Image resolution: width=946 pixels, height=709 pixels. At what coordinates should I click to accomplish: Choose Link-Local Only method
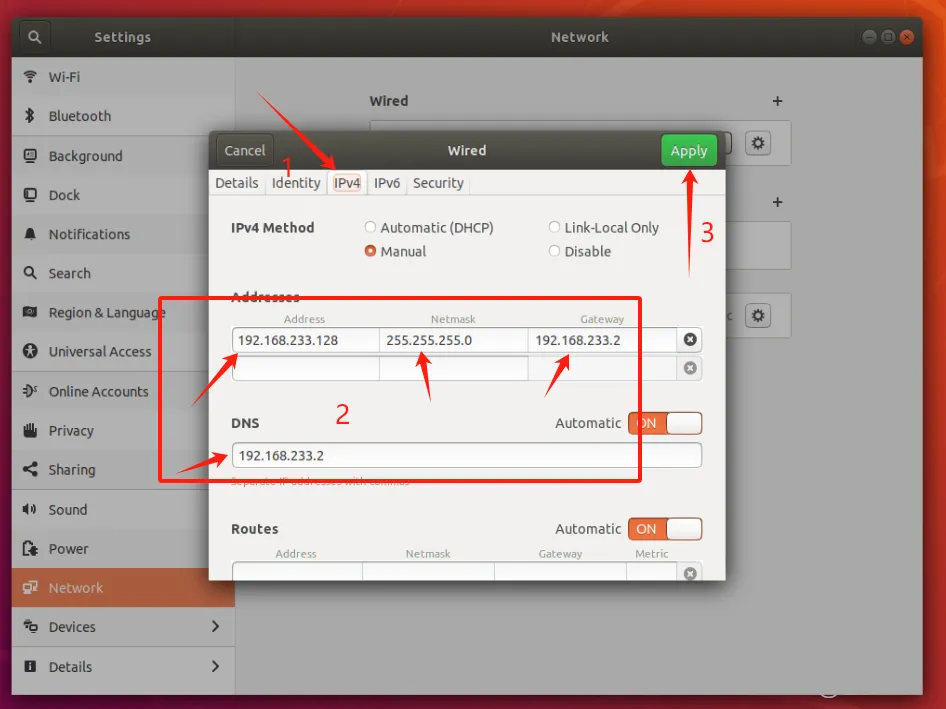pyautogui.click(x=603, y=227)
